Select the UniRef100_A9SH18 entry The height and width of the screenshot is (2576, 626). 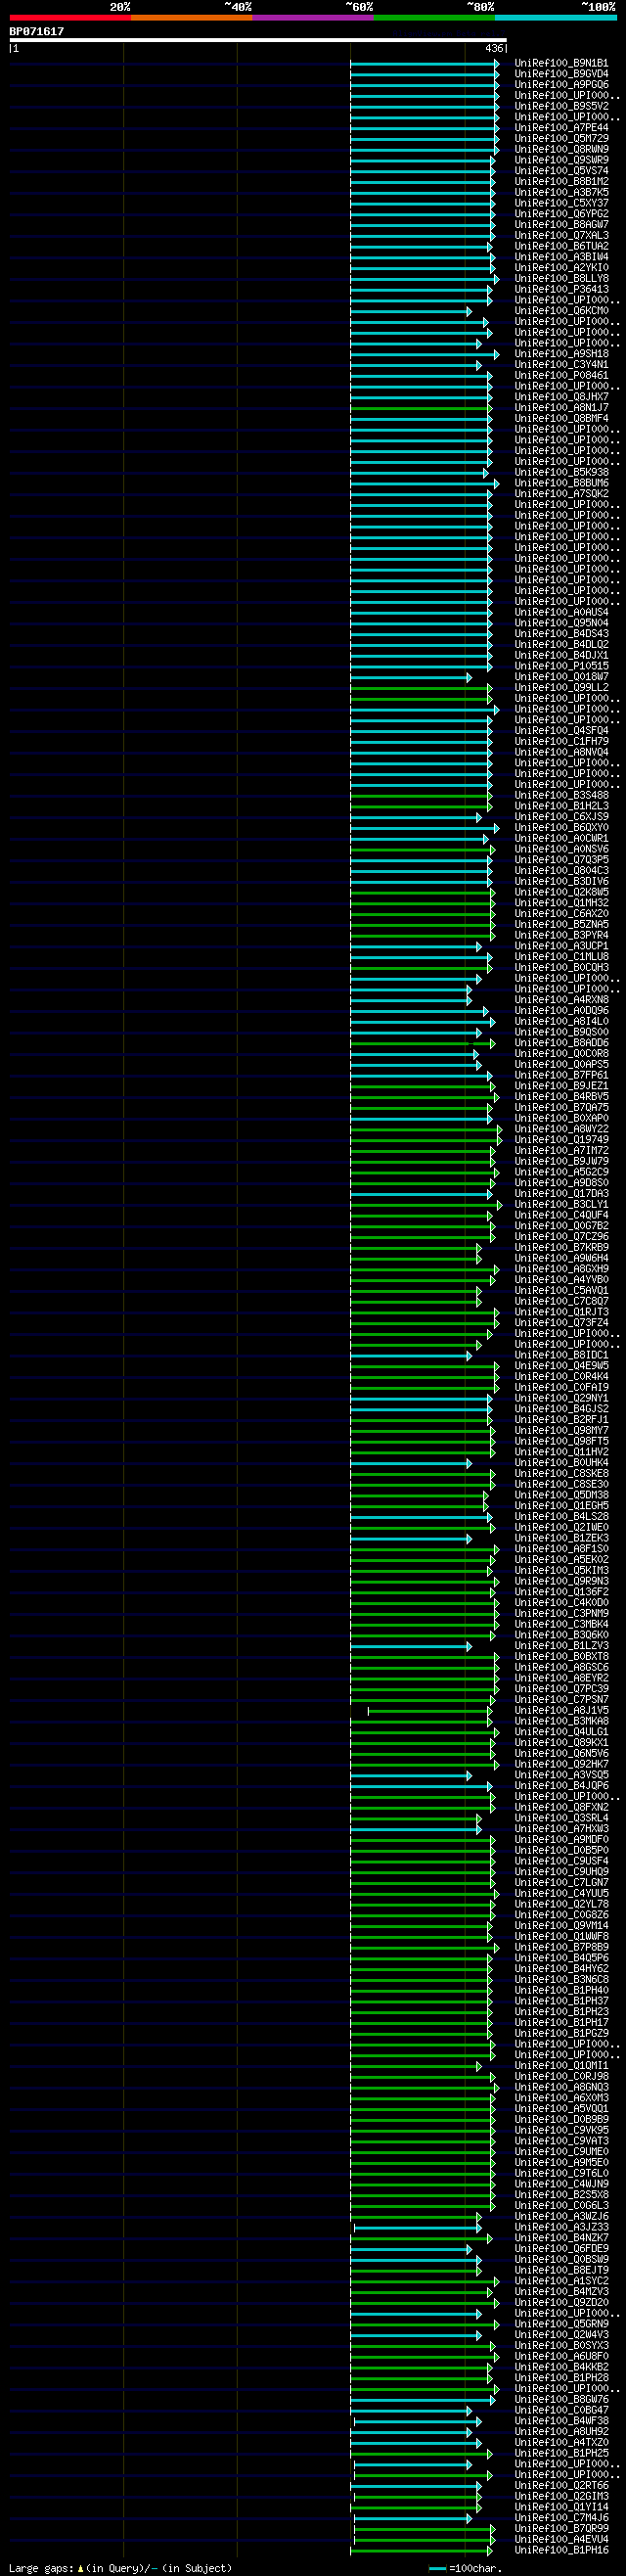click(561, 354)
